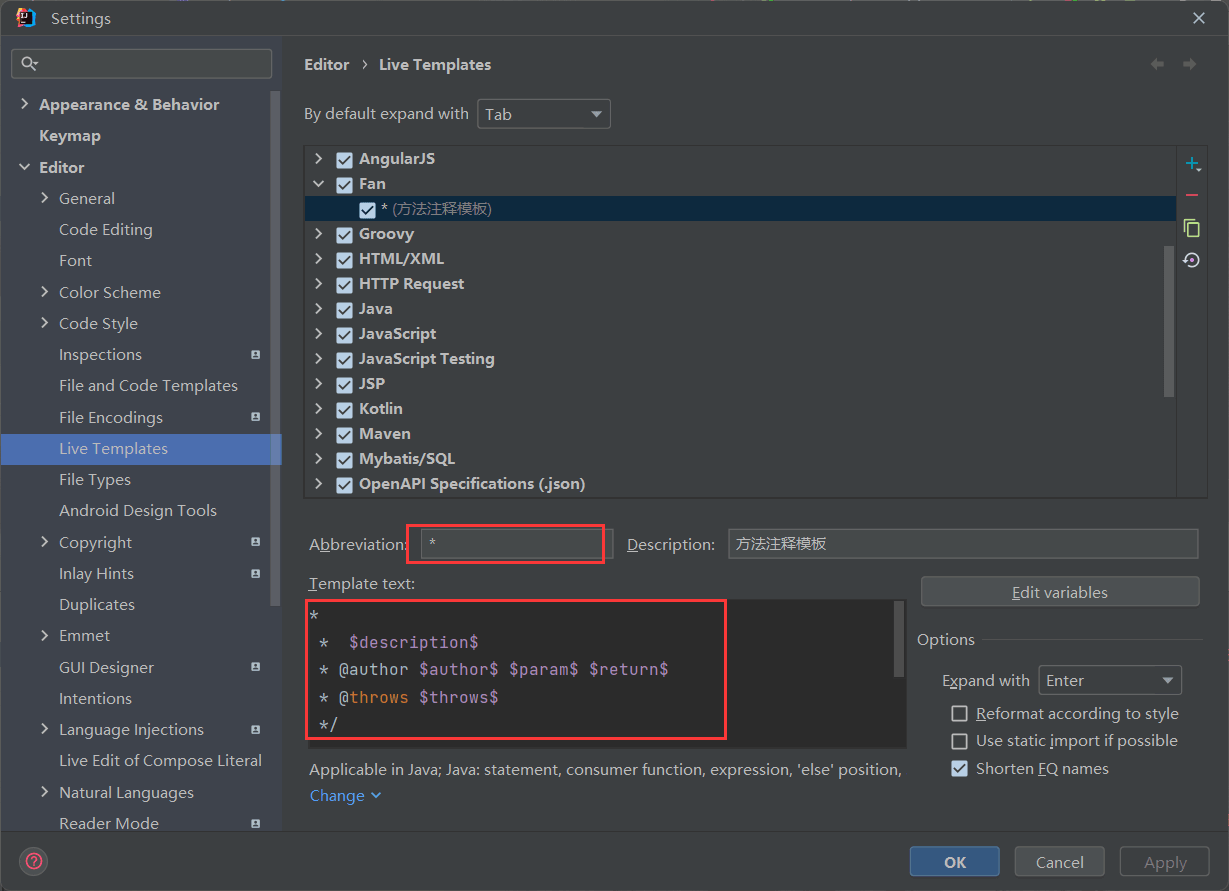Viewport: 1229px width, 891px height.
Task: Click the back navigation arrow icon
Action: (1157, 64)
